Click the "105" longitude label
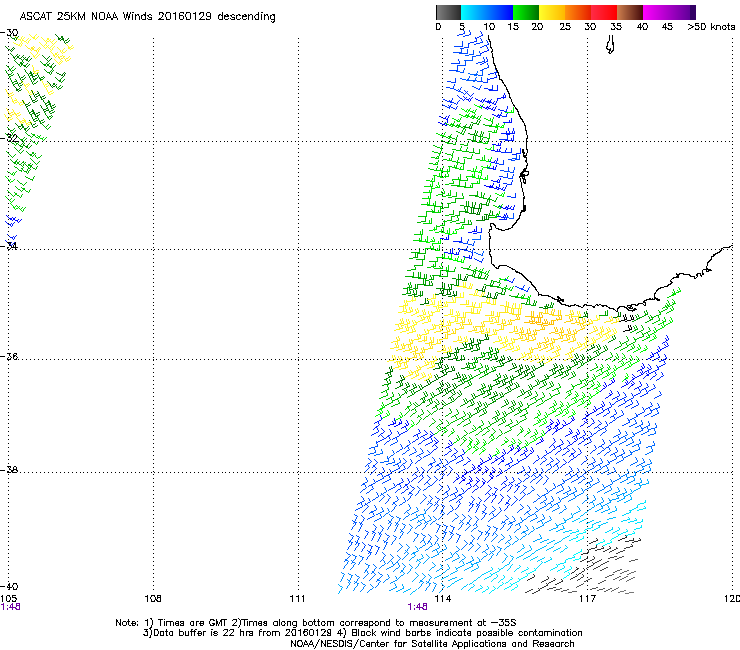 coord(9,599)
